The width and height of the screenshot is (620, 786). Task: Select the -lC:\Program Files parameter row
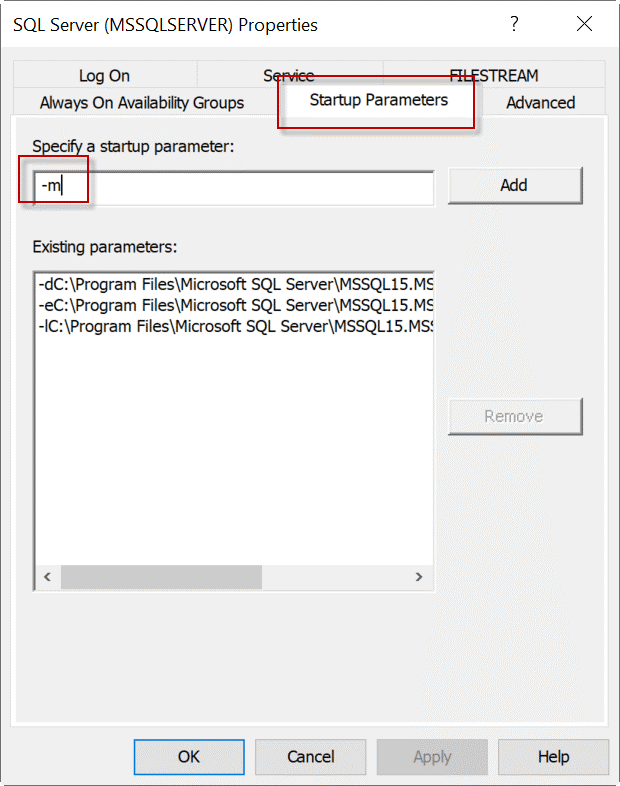point(235,326)
